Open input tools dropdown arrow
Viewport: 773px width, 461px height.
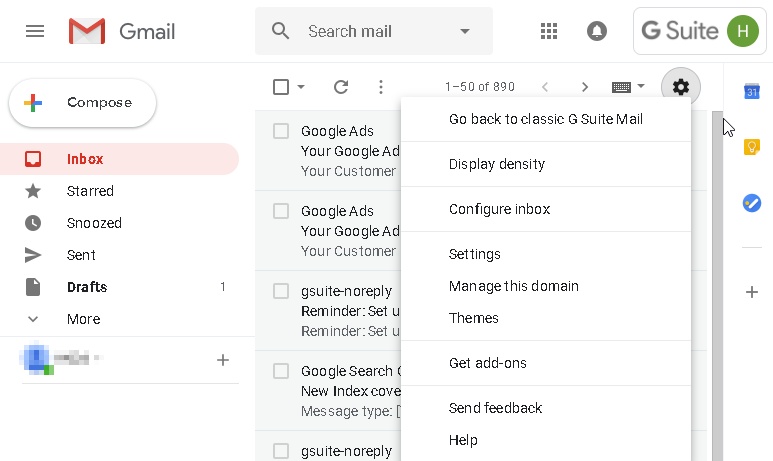[640, 86]
